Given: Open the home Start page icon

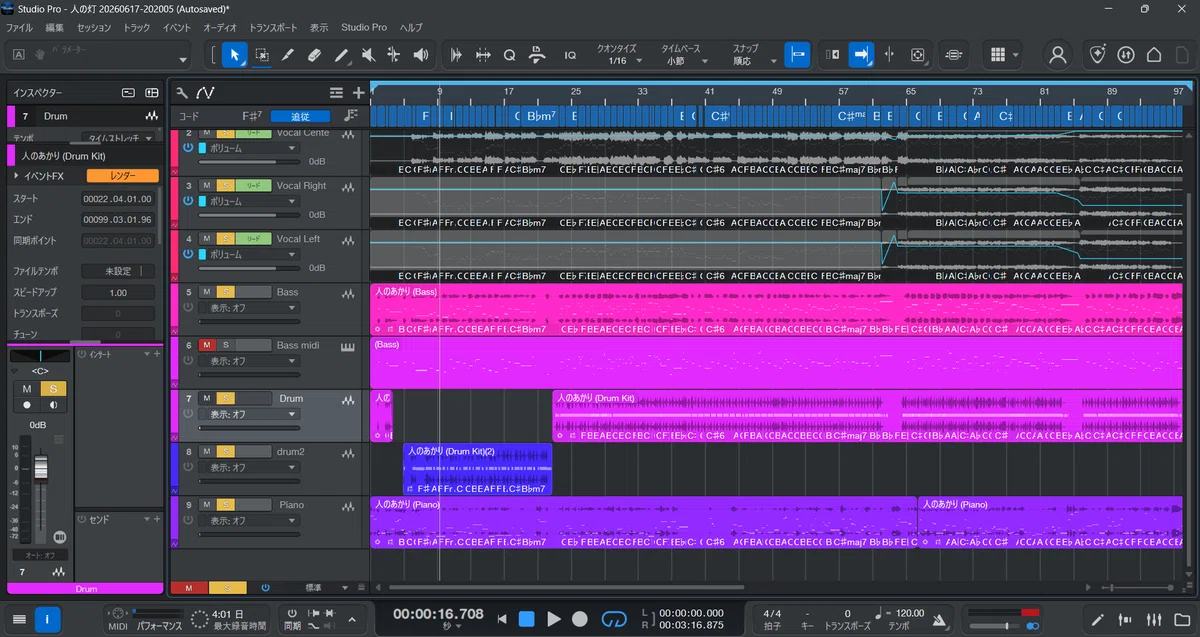Looking at the screenshot, I should 1154,55.
